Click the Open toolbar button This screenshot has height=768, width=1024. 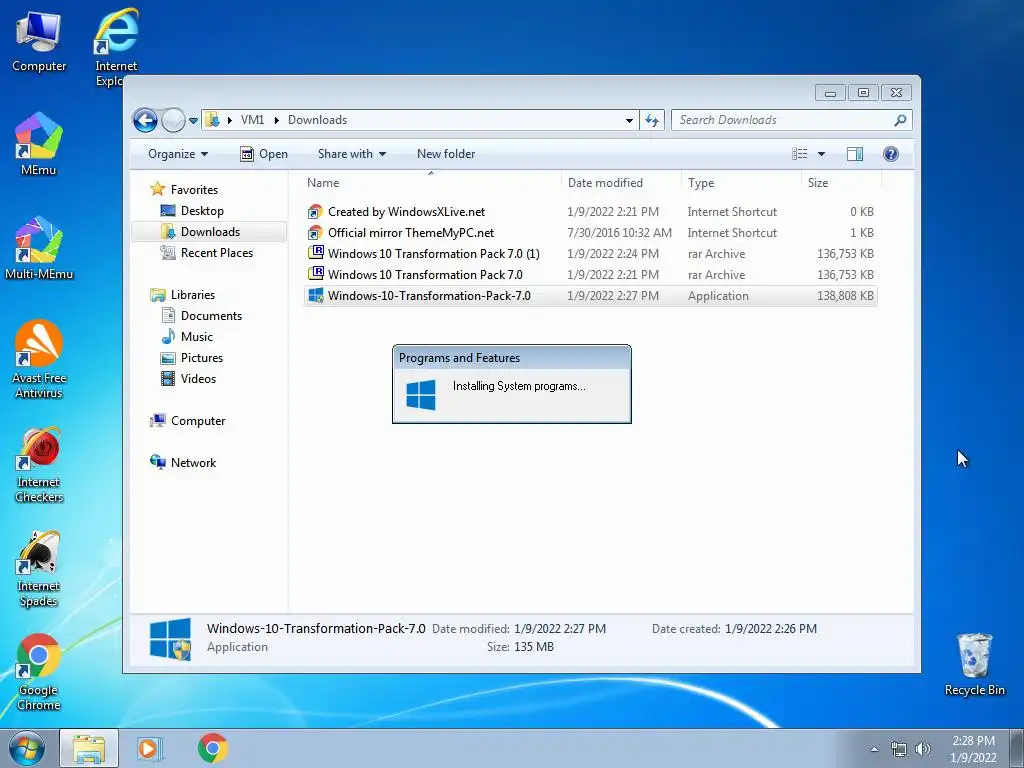tap(264, 154)
